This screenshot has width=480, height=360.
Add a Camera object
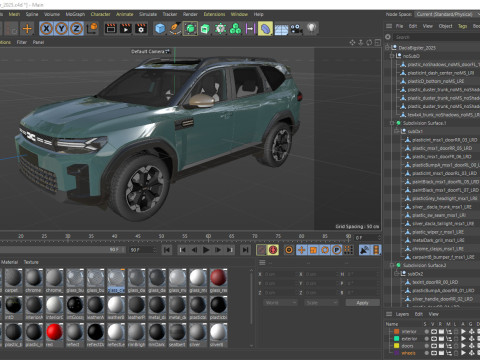click(296, 29)
